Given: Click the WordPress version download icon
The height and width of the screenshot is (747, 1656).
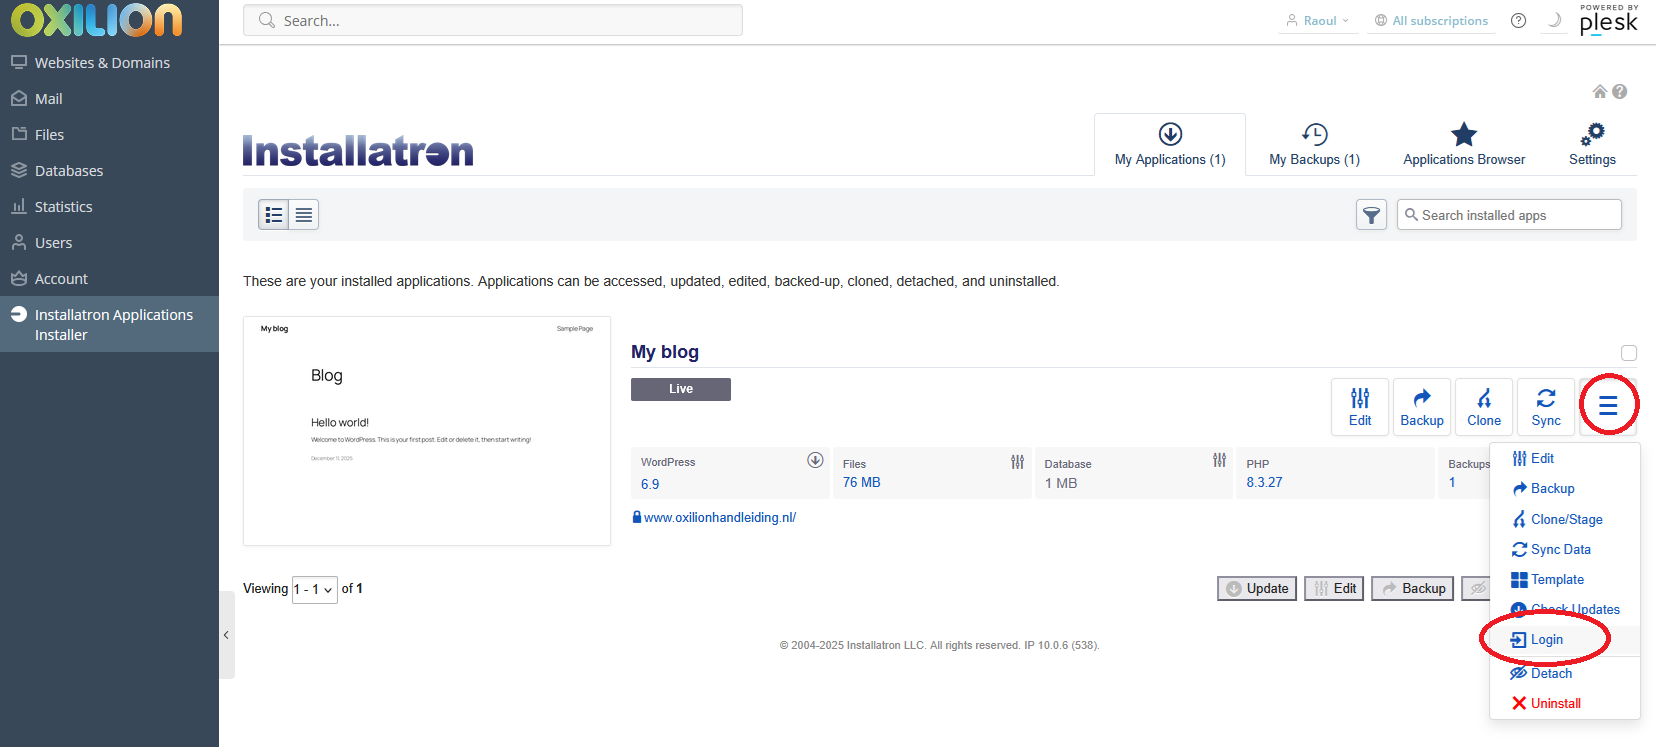Looking at the screenshot, I should [x=815, y=460].
